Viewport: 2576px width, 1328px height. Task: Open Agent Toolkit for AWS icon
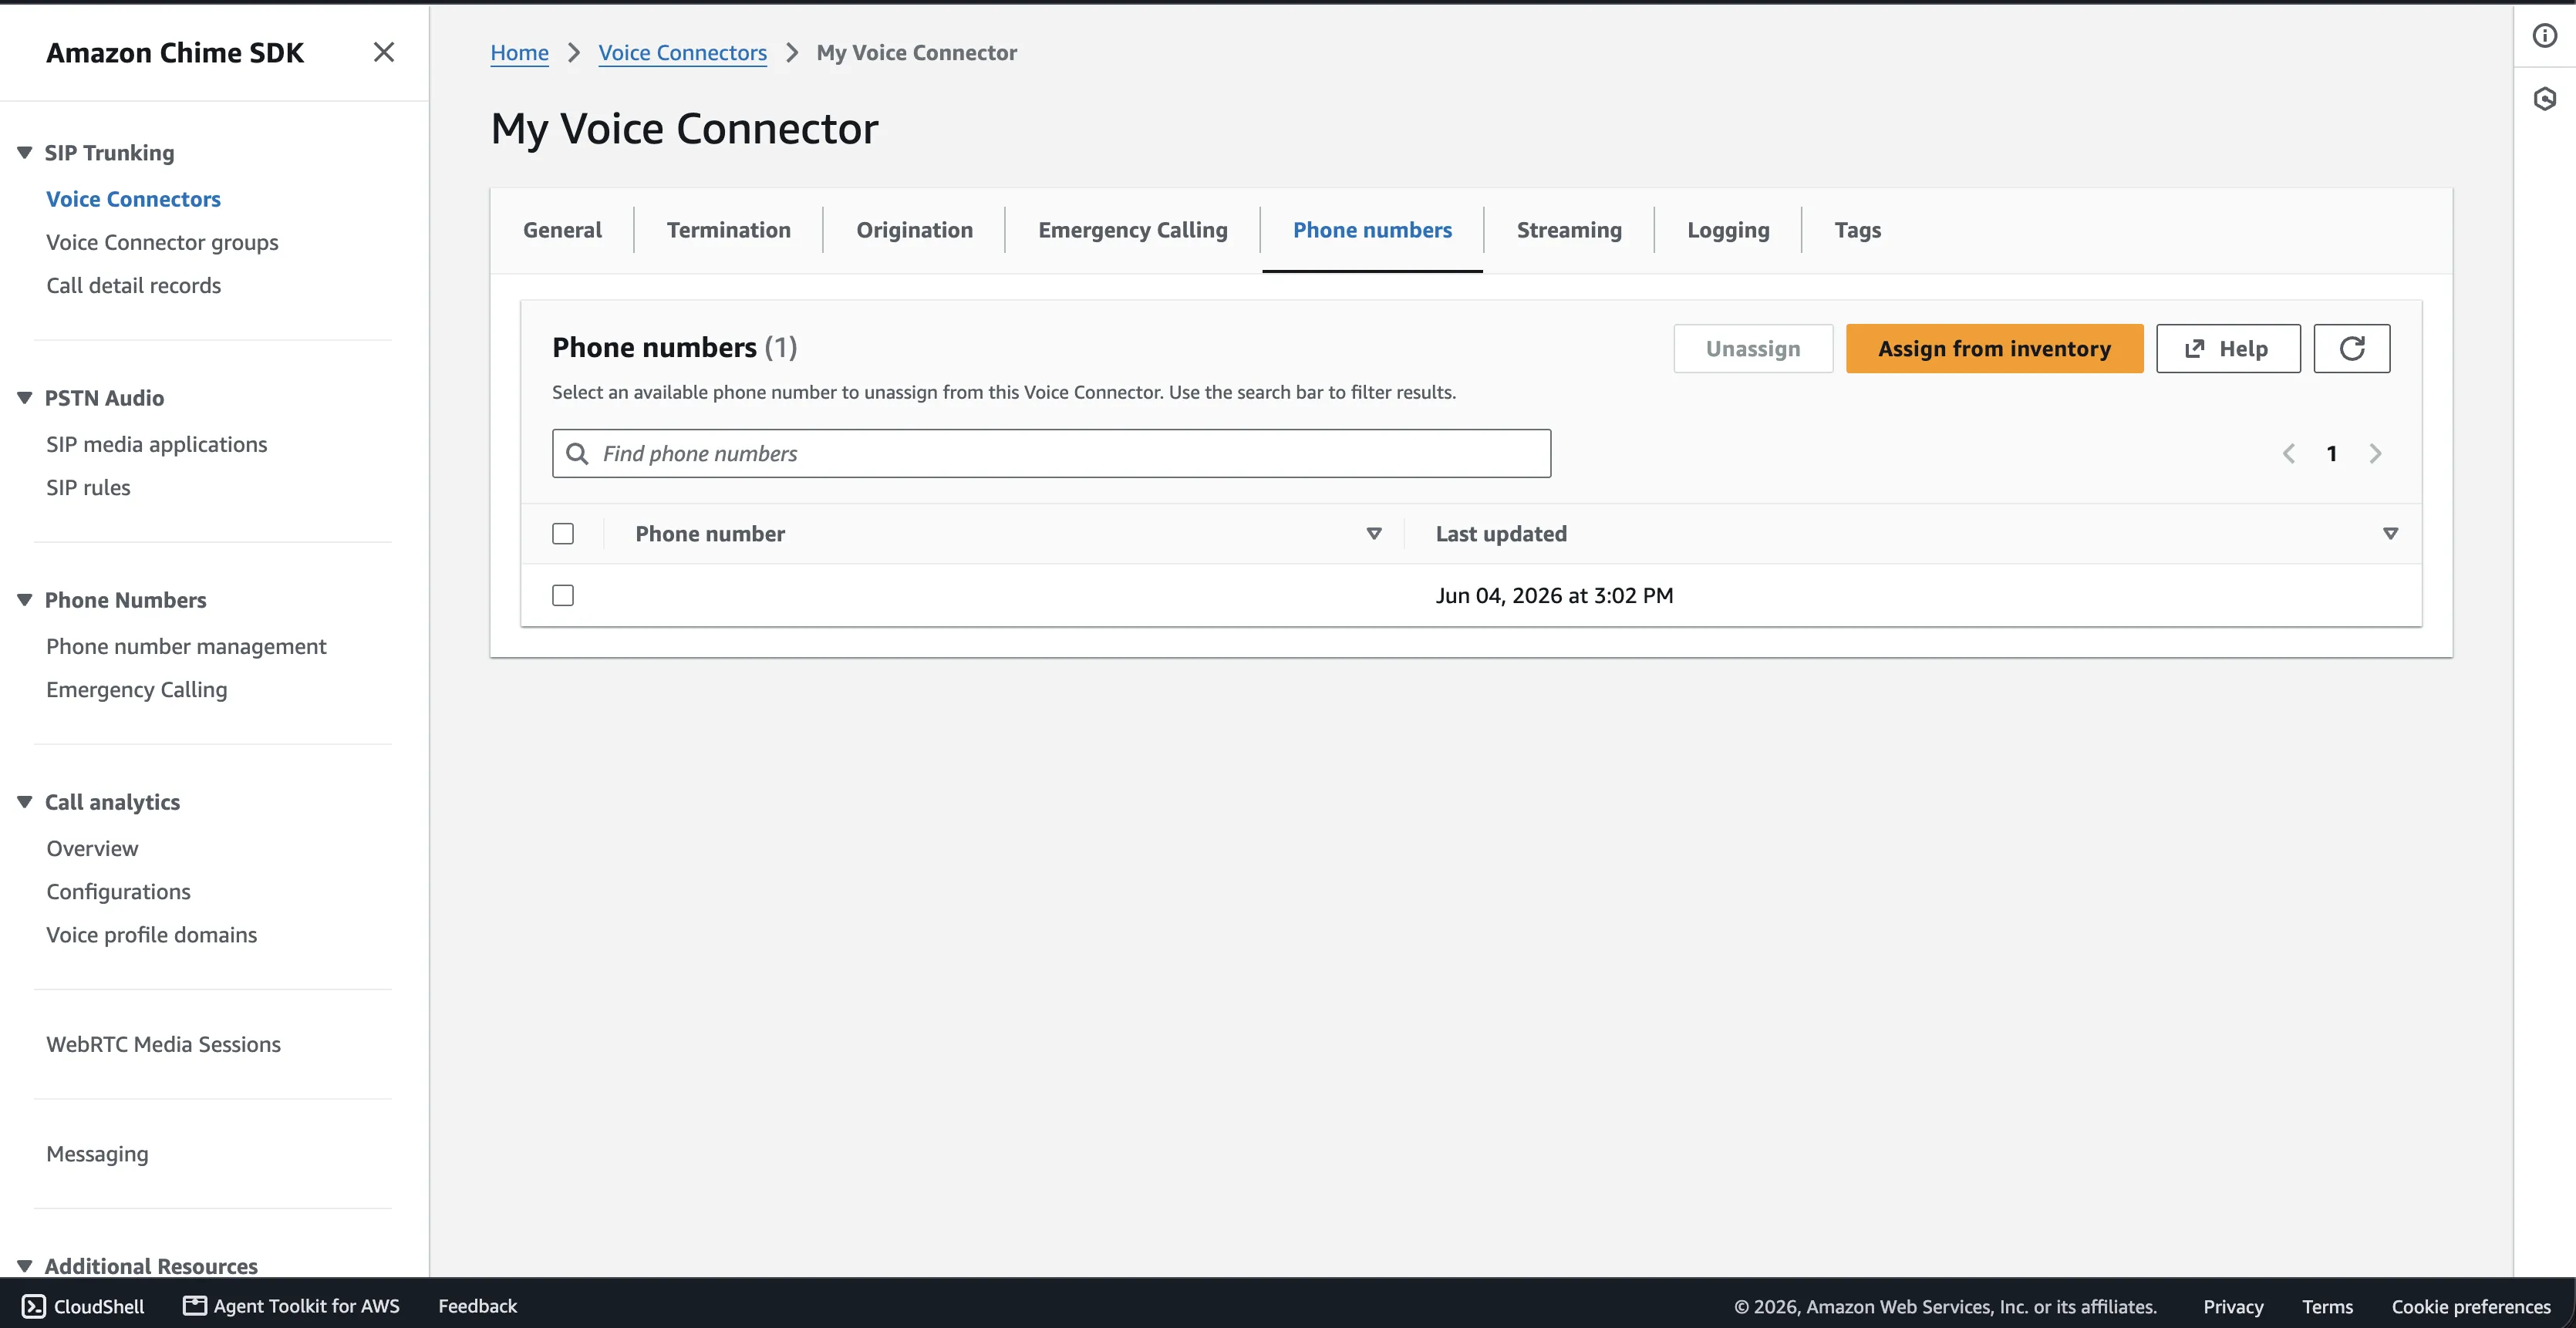[195, 1306]
